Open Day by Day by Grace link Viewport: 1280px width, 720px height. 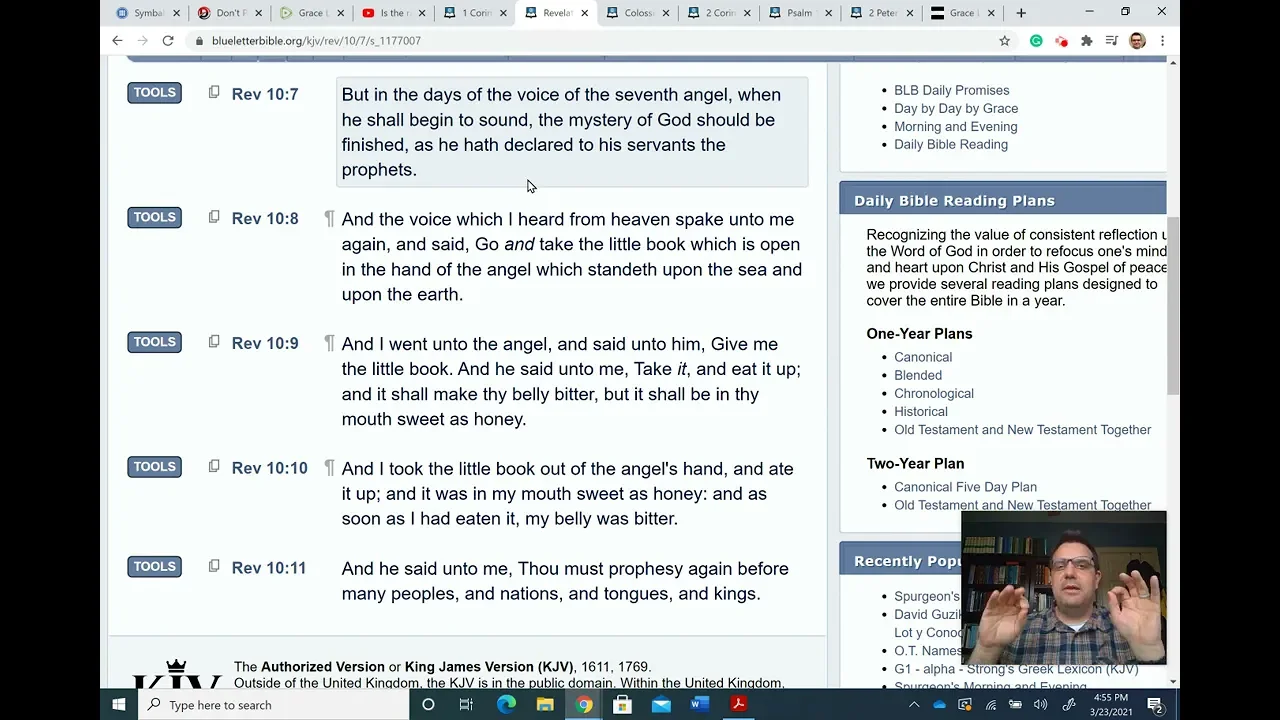(x=956, y=108)
